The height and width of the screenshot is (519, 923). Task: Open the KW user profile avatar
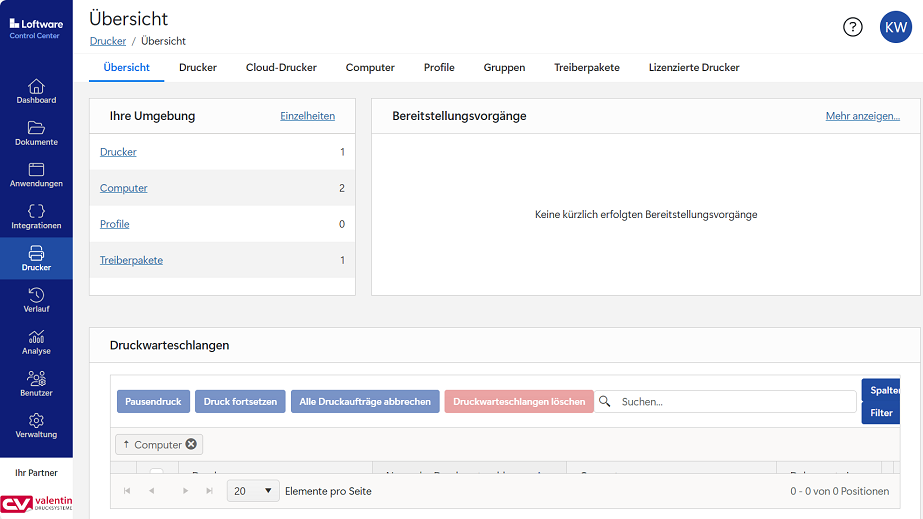(895, 27)
